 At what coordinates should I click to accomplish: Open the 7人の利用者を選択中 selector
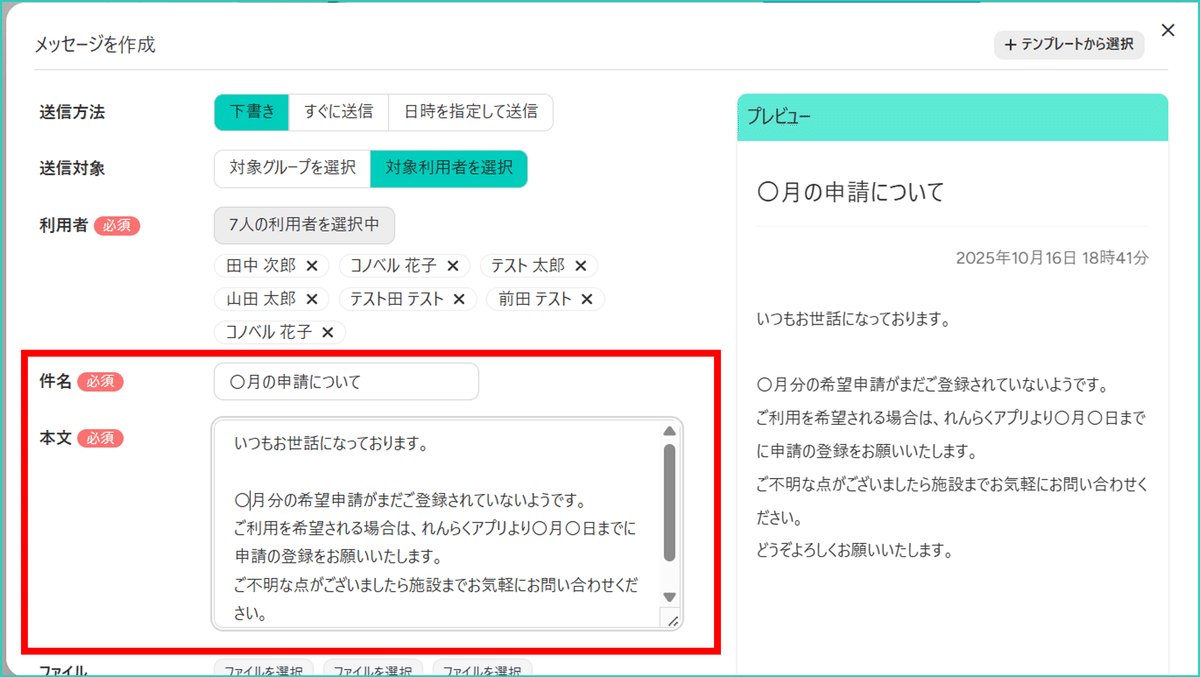(304, 225)
